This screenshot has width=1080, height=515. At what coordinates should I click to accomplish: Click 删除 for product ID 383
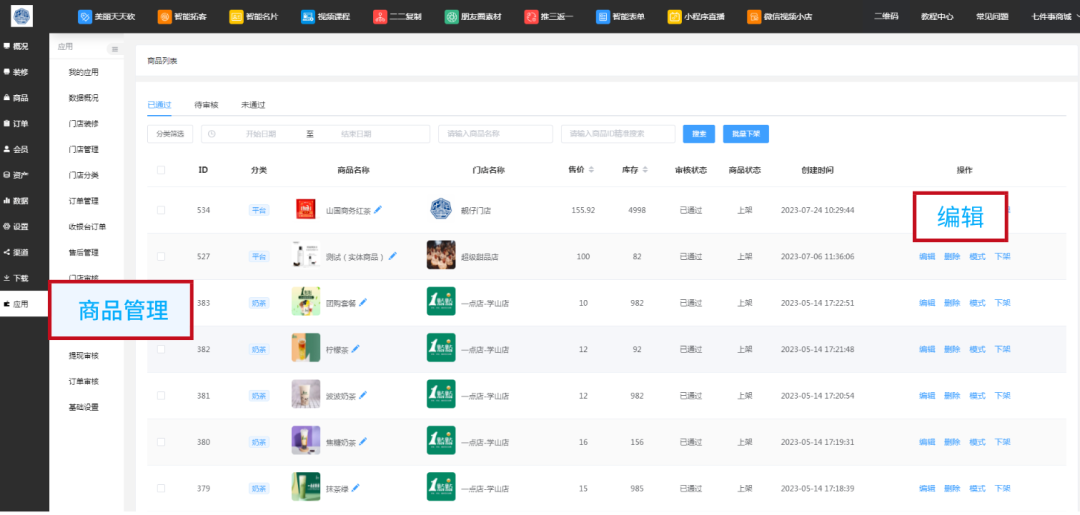(952, 303)
